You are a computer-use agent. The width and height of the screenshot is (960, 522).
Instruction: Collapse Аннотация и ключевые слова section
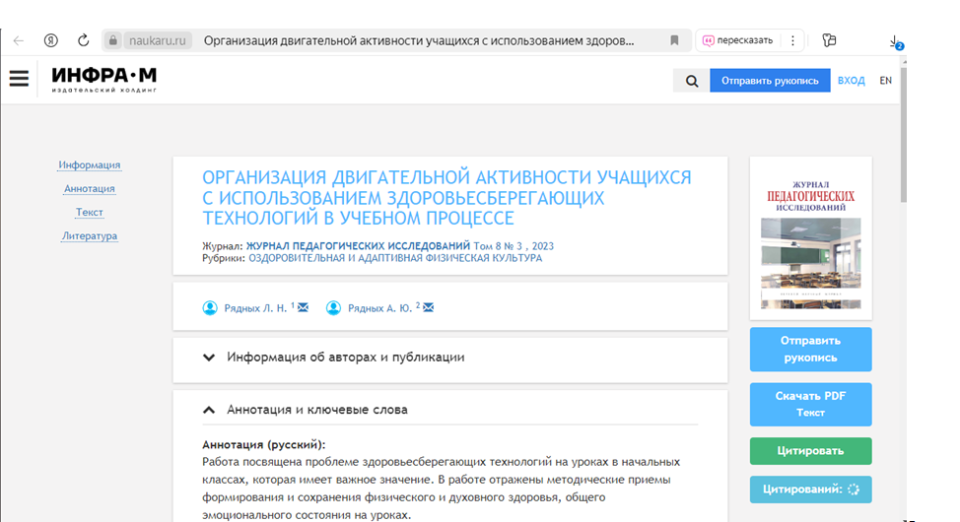[x=317, y=410]
